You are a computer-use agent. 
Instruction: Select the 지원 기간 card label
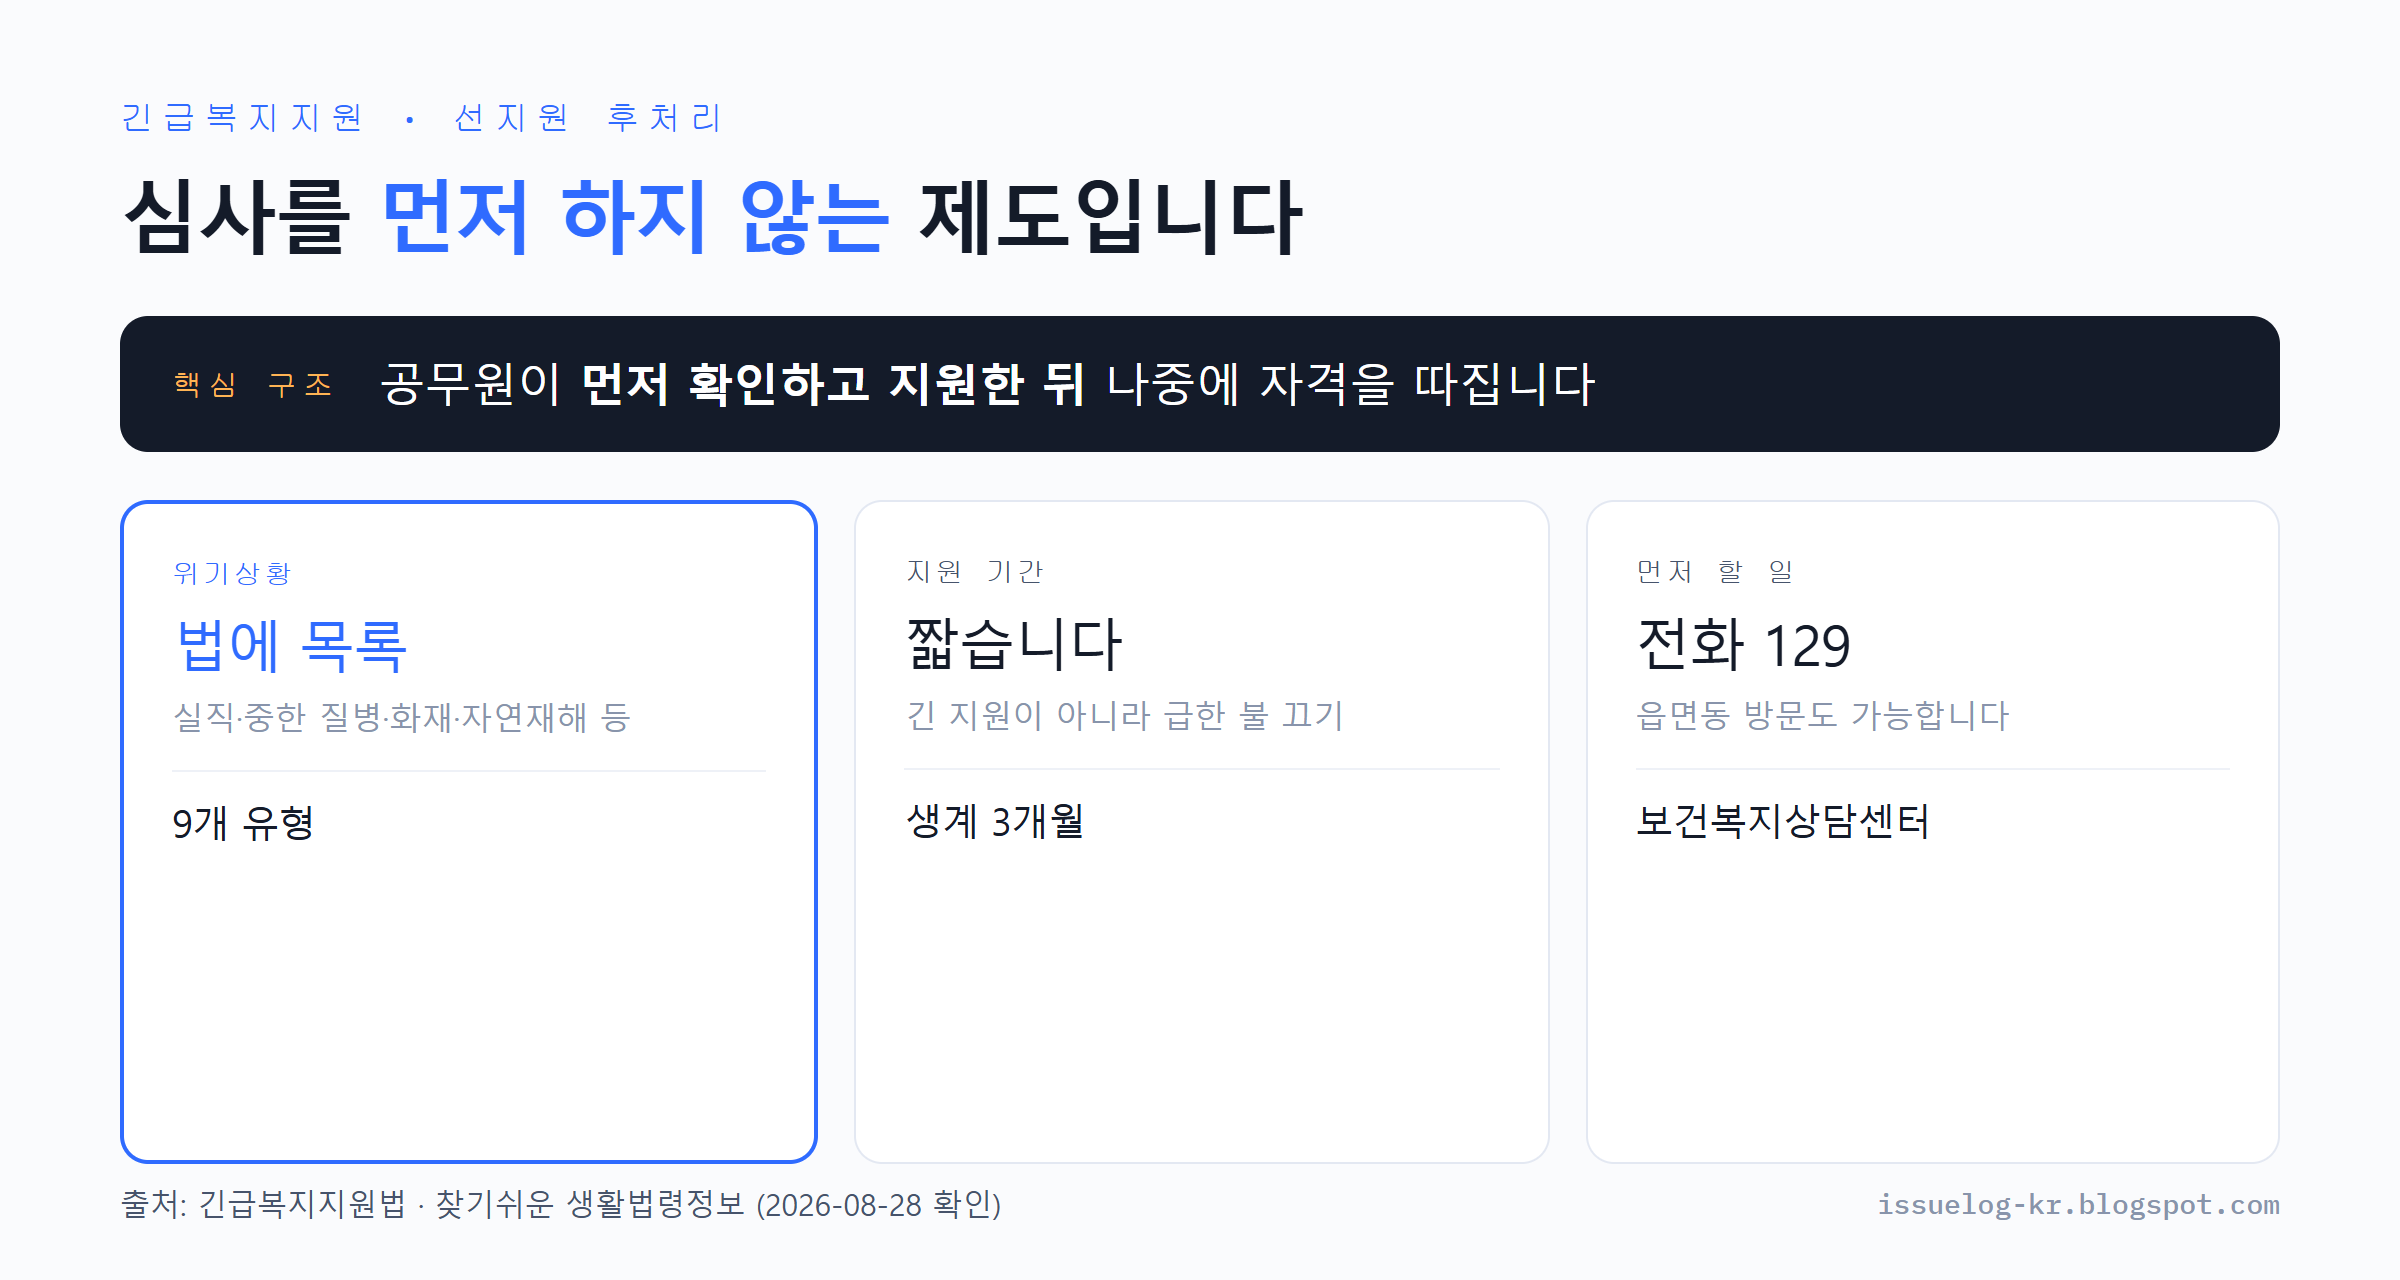(974, 571)
